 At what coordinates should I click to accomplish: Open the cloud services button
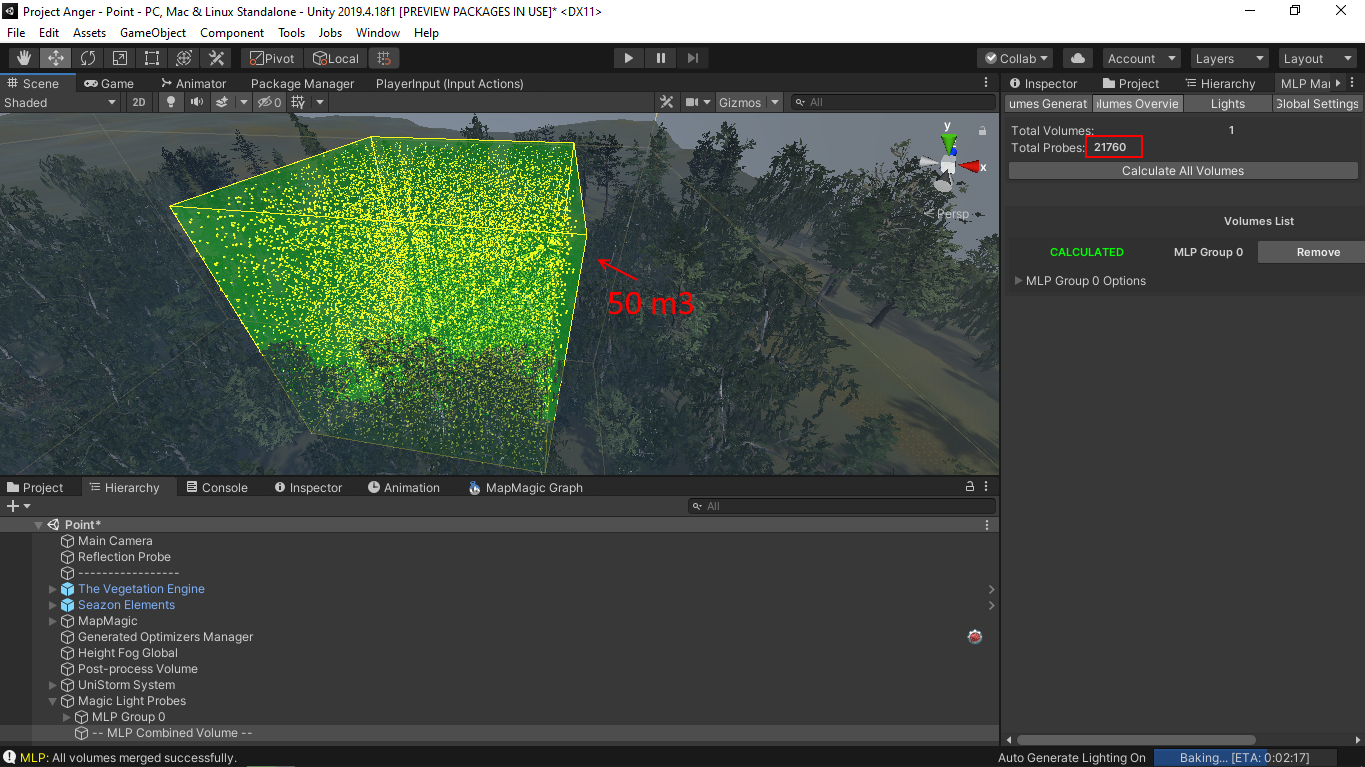pyautogui.click(x=1078, y=58)
